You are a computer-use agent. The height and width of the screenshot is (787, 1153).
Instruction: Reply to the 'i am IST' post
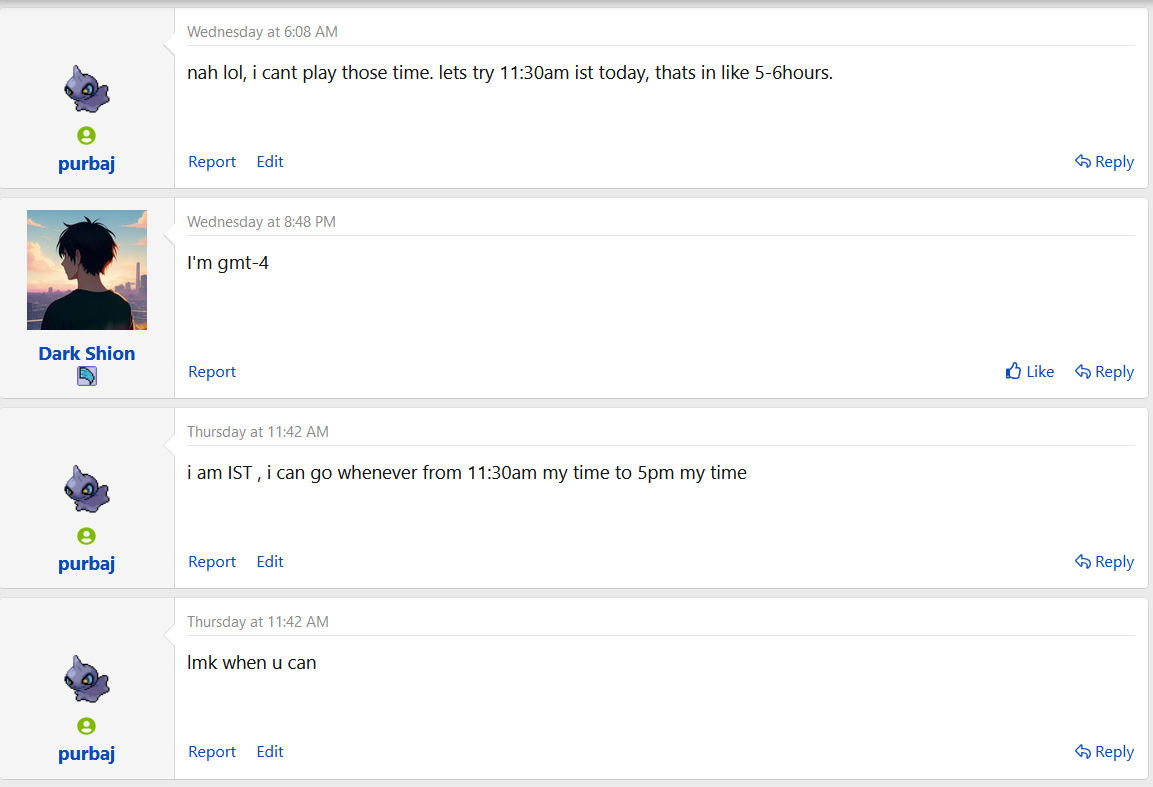click(x=1104, y=562)
